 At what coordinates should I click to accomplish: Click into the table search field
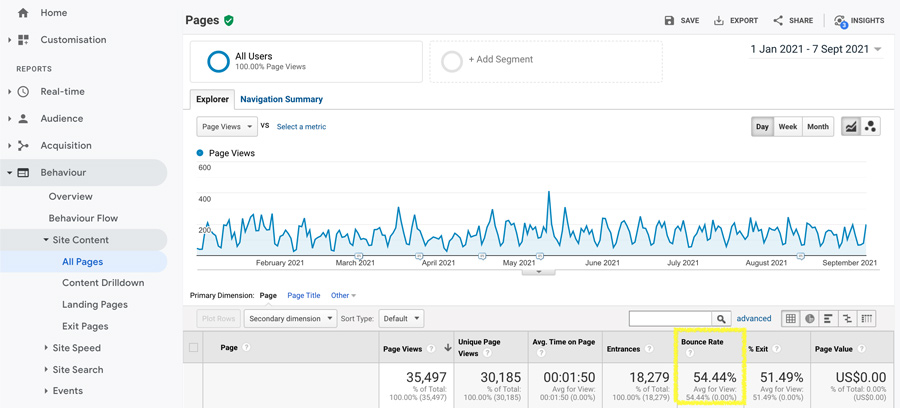click(x=670, y=319)
